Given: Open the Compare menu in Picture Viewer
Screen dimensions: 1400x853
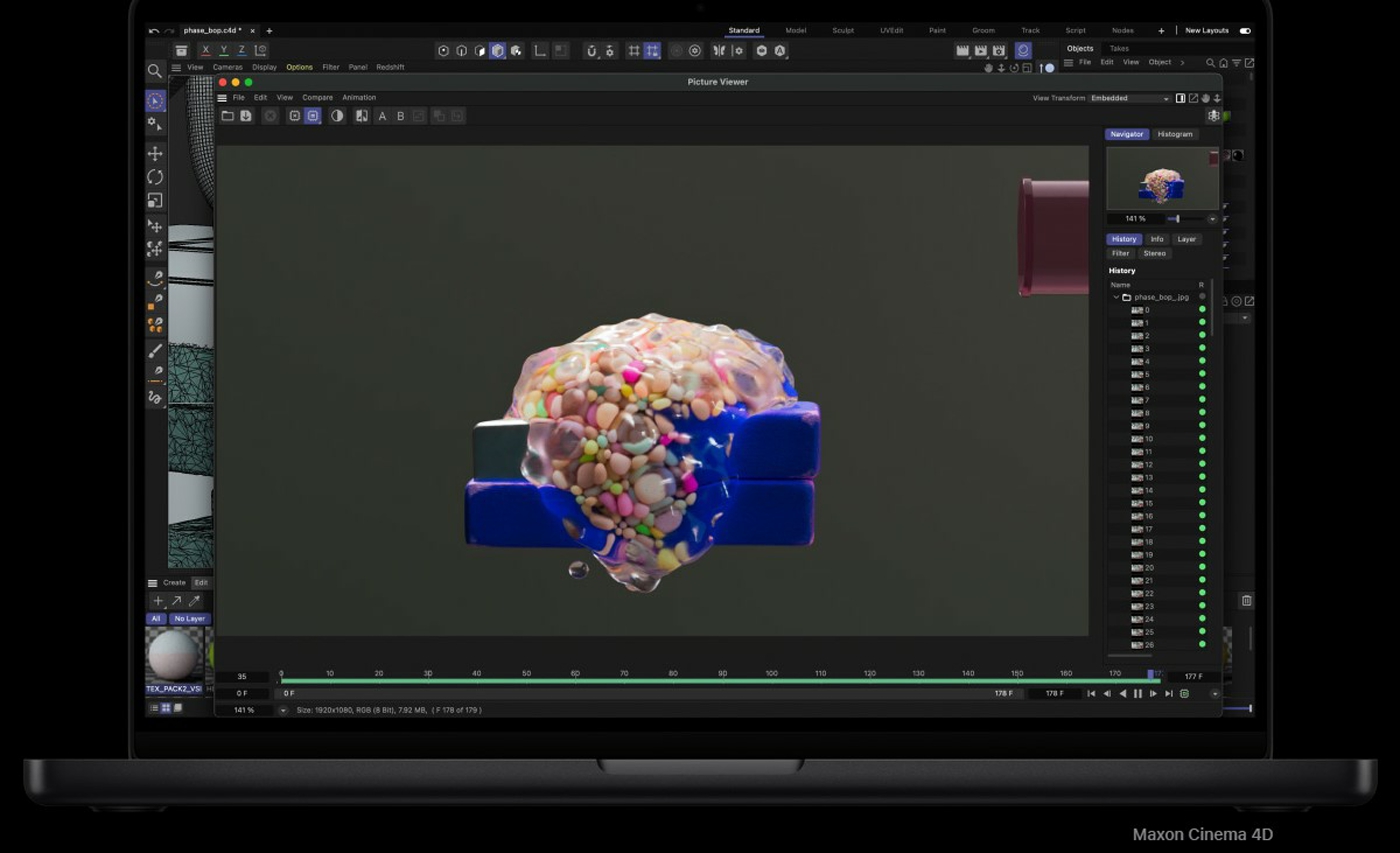Looking at the screenshot, I should point(317,98).
